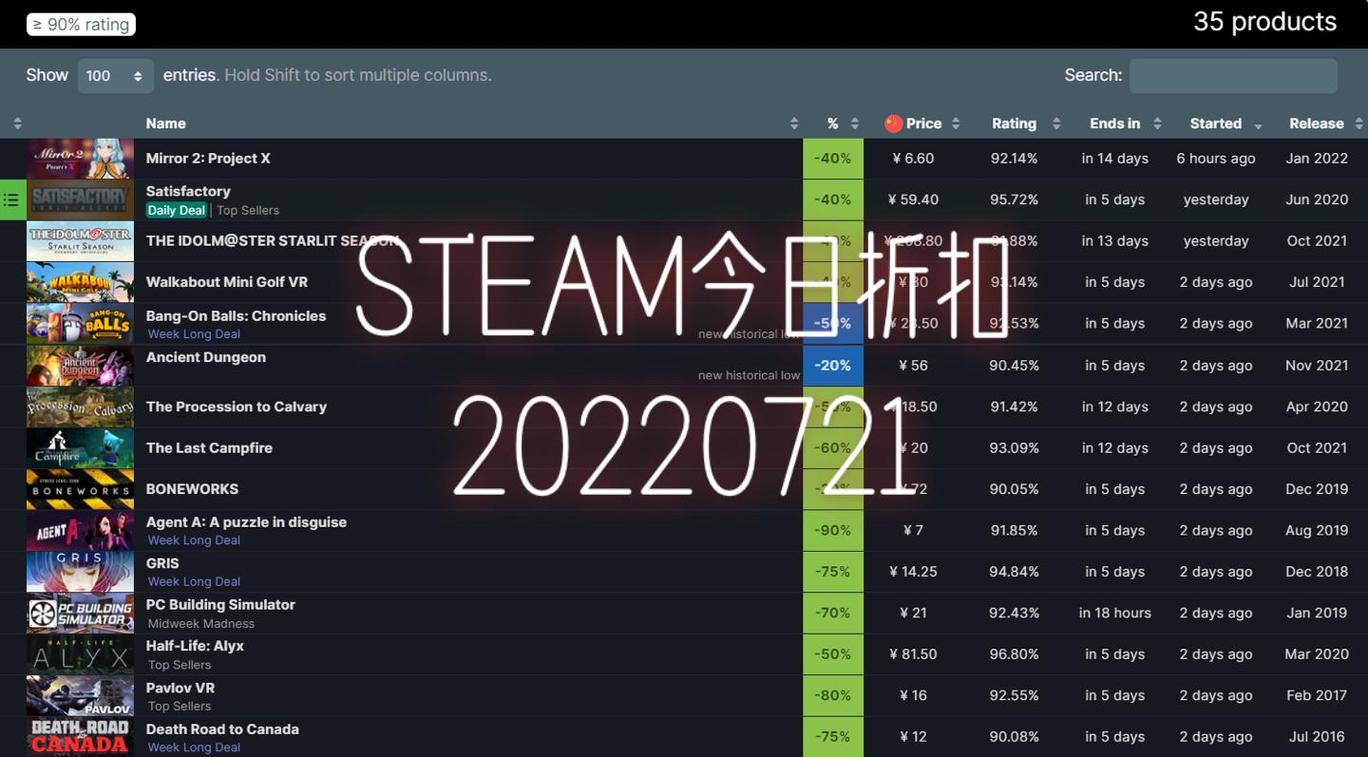Open the Half-Life: Alyx game page
The image size is (1368, 757).
pos(194,645)
